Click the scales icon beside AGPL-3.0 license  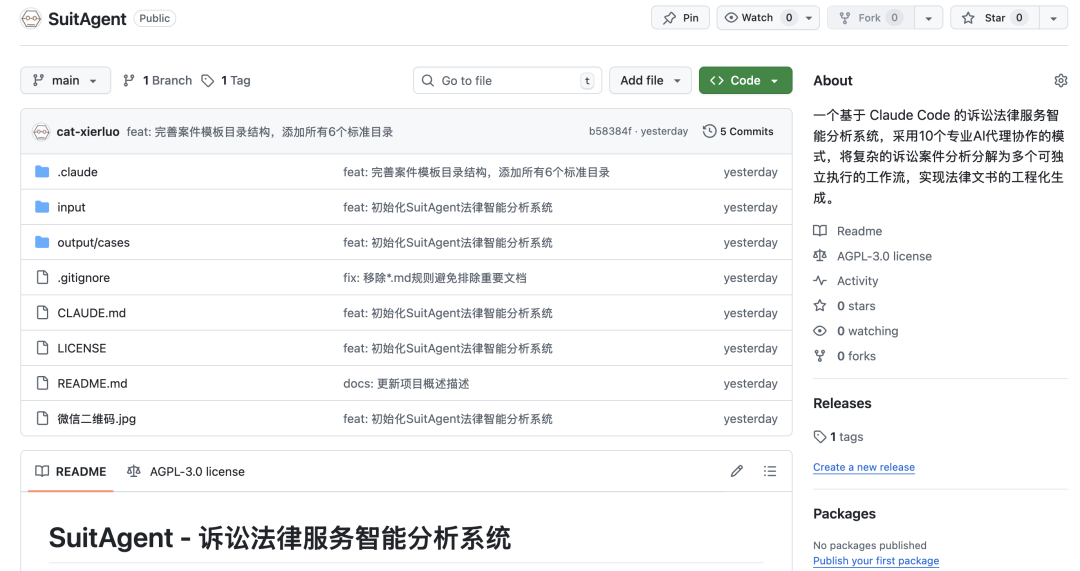click(x=820, y=256)
